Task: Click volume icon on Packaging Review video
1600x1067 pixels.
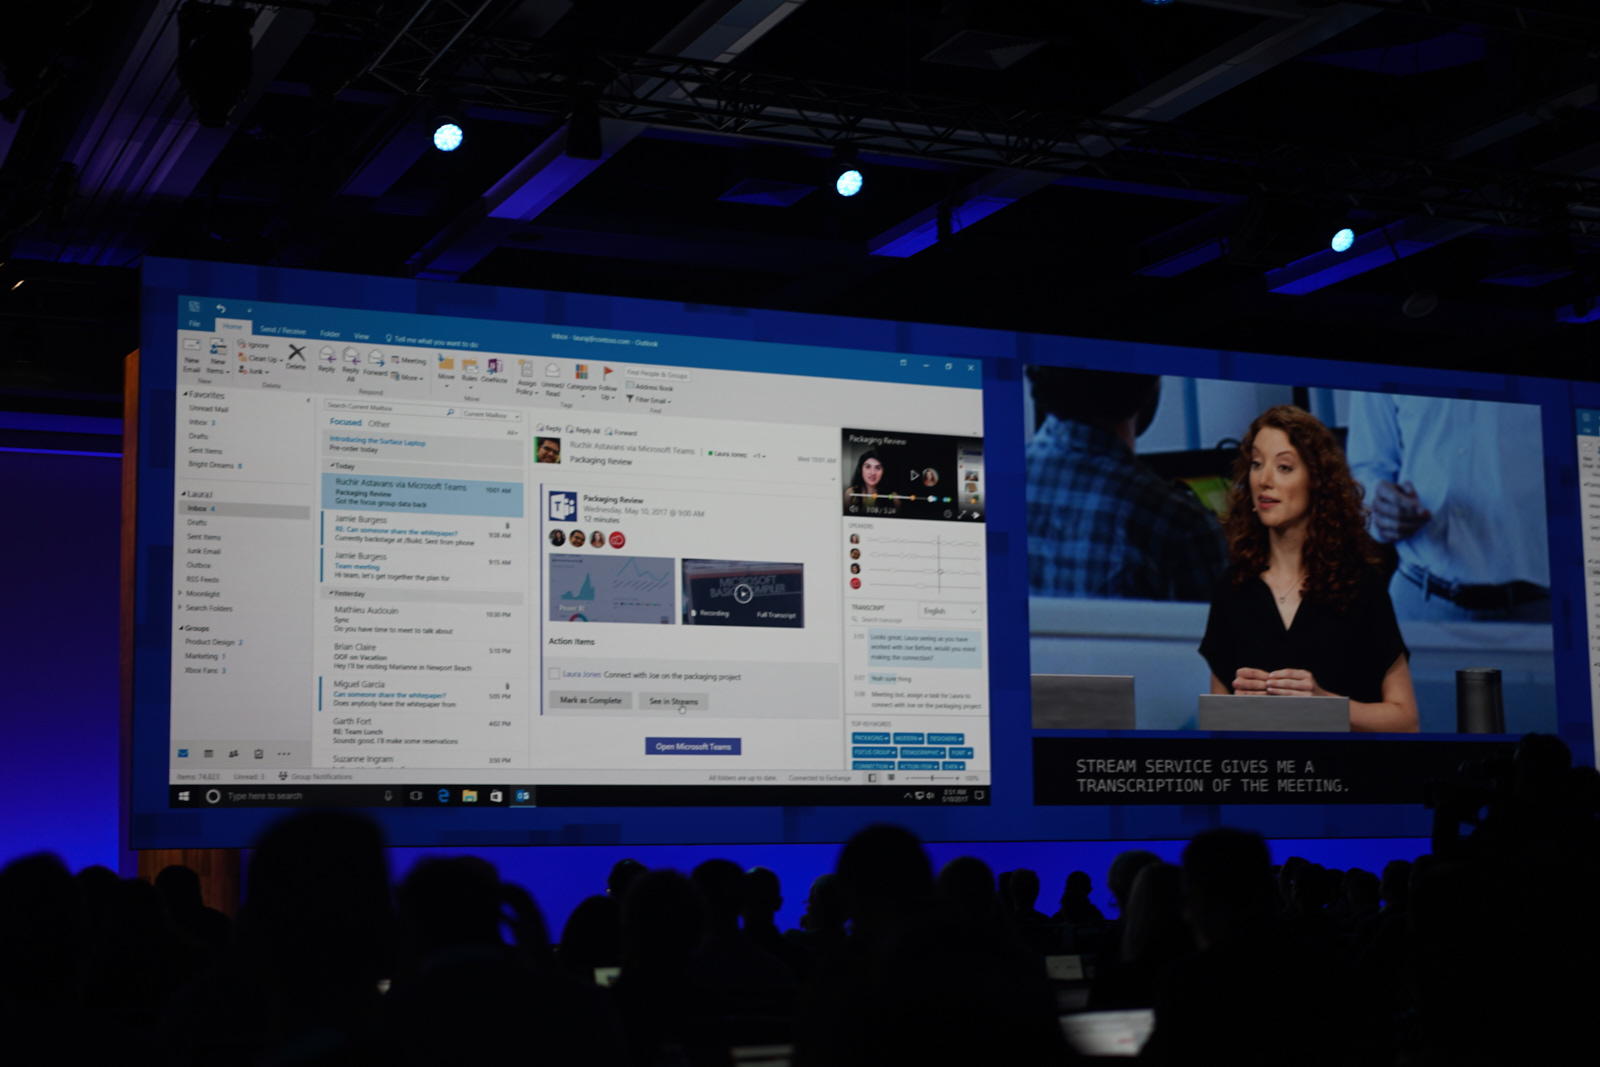Action: click(854, 509)
